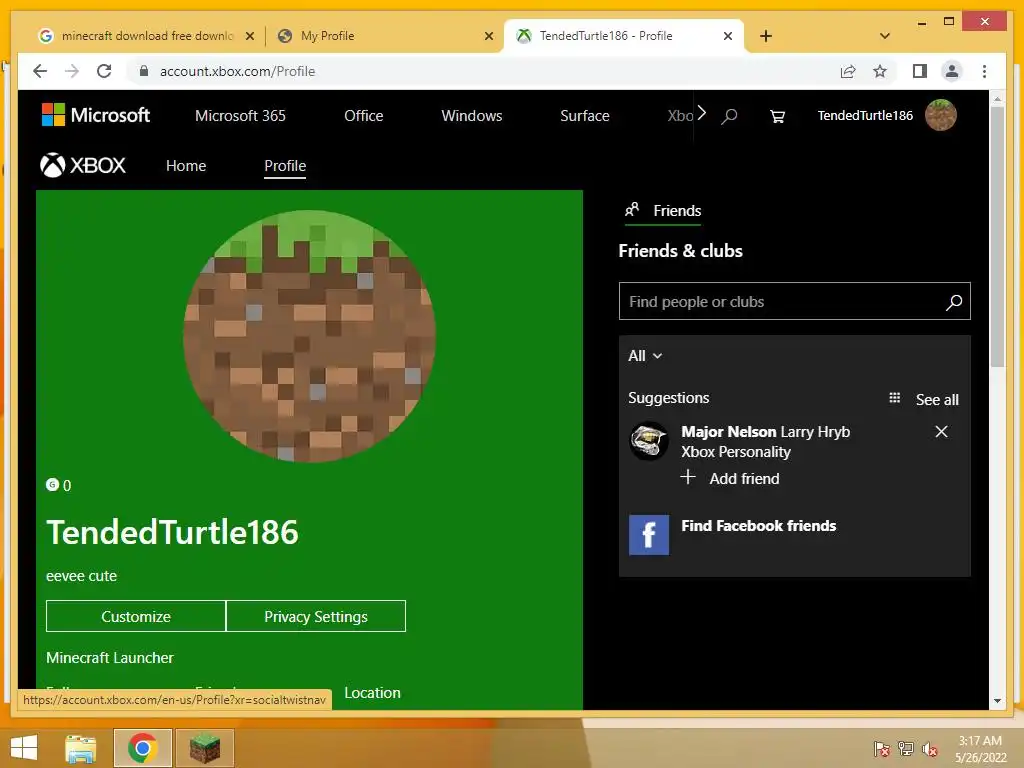
Task: Click the address bar URL
Action: coord(237,71)
